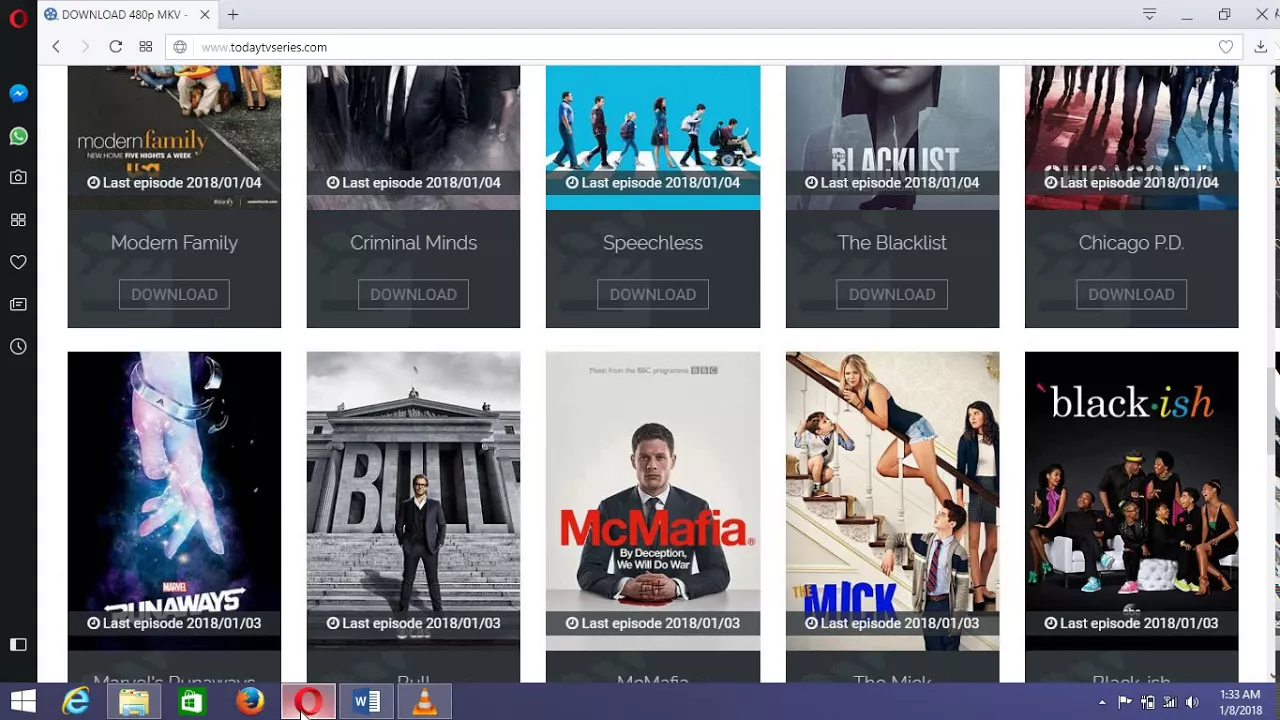Image resolution: width=1280 pixels, height=720 pixels.
Task: Open Speed Dial from the sidebar
Action: (x=18, y=220)
